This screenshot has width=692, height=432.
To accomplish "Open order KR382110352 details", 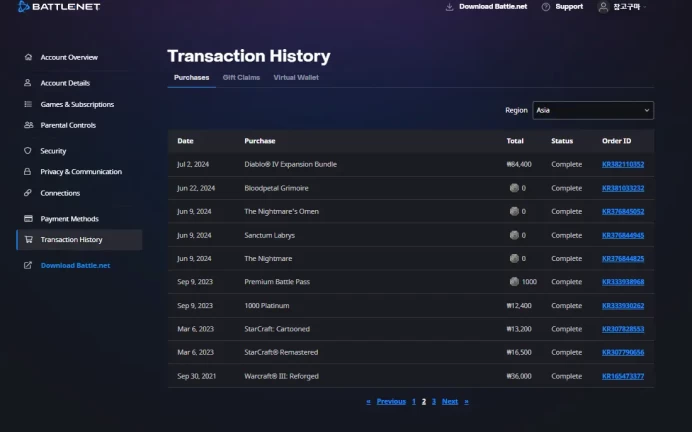I will click(x=623, y=164).
